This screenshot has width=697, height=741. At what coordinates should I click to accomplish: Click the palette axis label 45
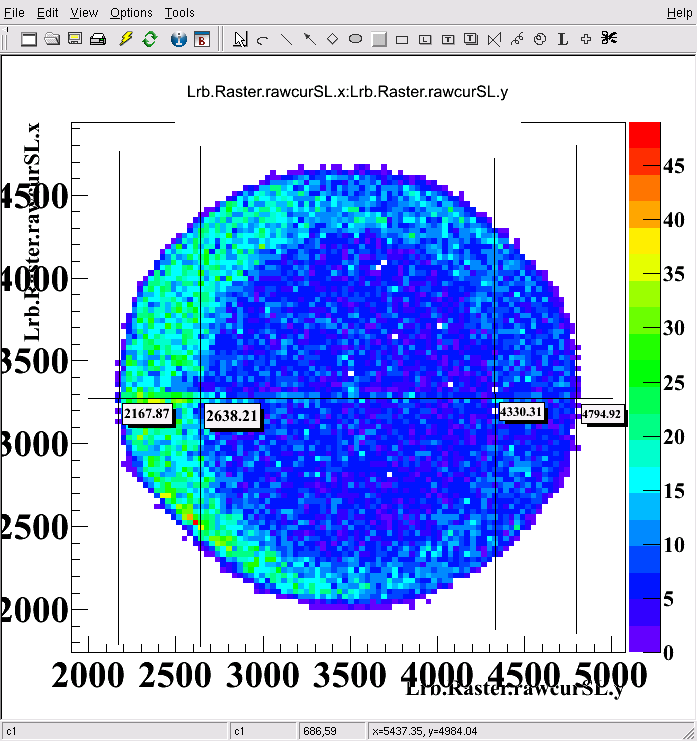click(x=673, y=166)
